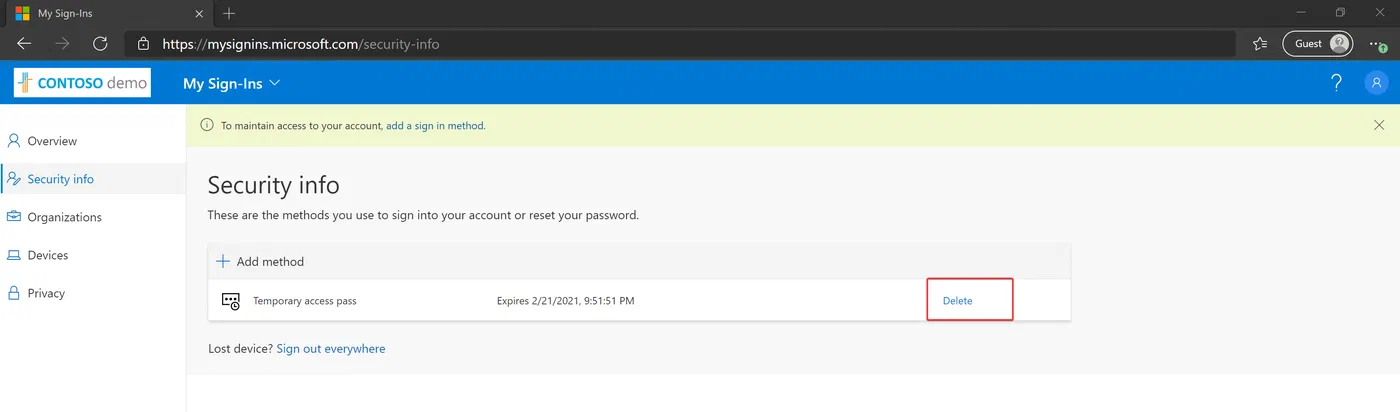This screenshot has height=412, width=1400.
Task: Click the Privacy lock icon
Action: click(14, 293)
